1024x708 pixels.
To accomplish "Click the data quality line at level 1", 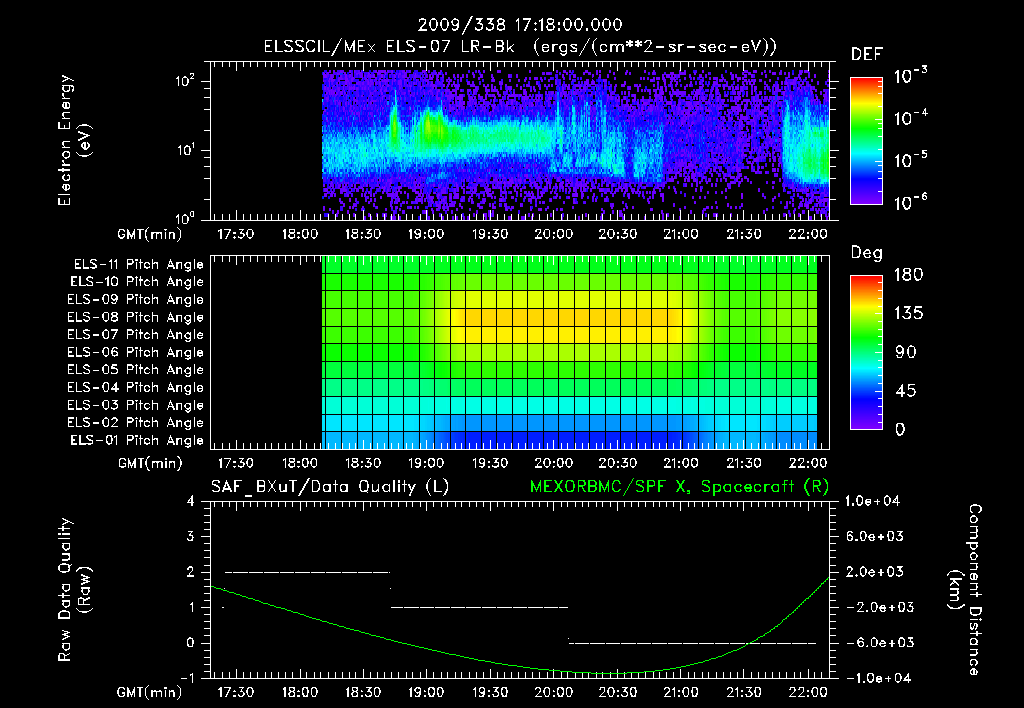I will [x=479, y=607].
